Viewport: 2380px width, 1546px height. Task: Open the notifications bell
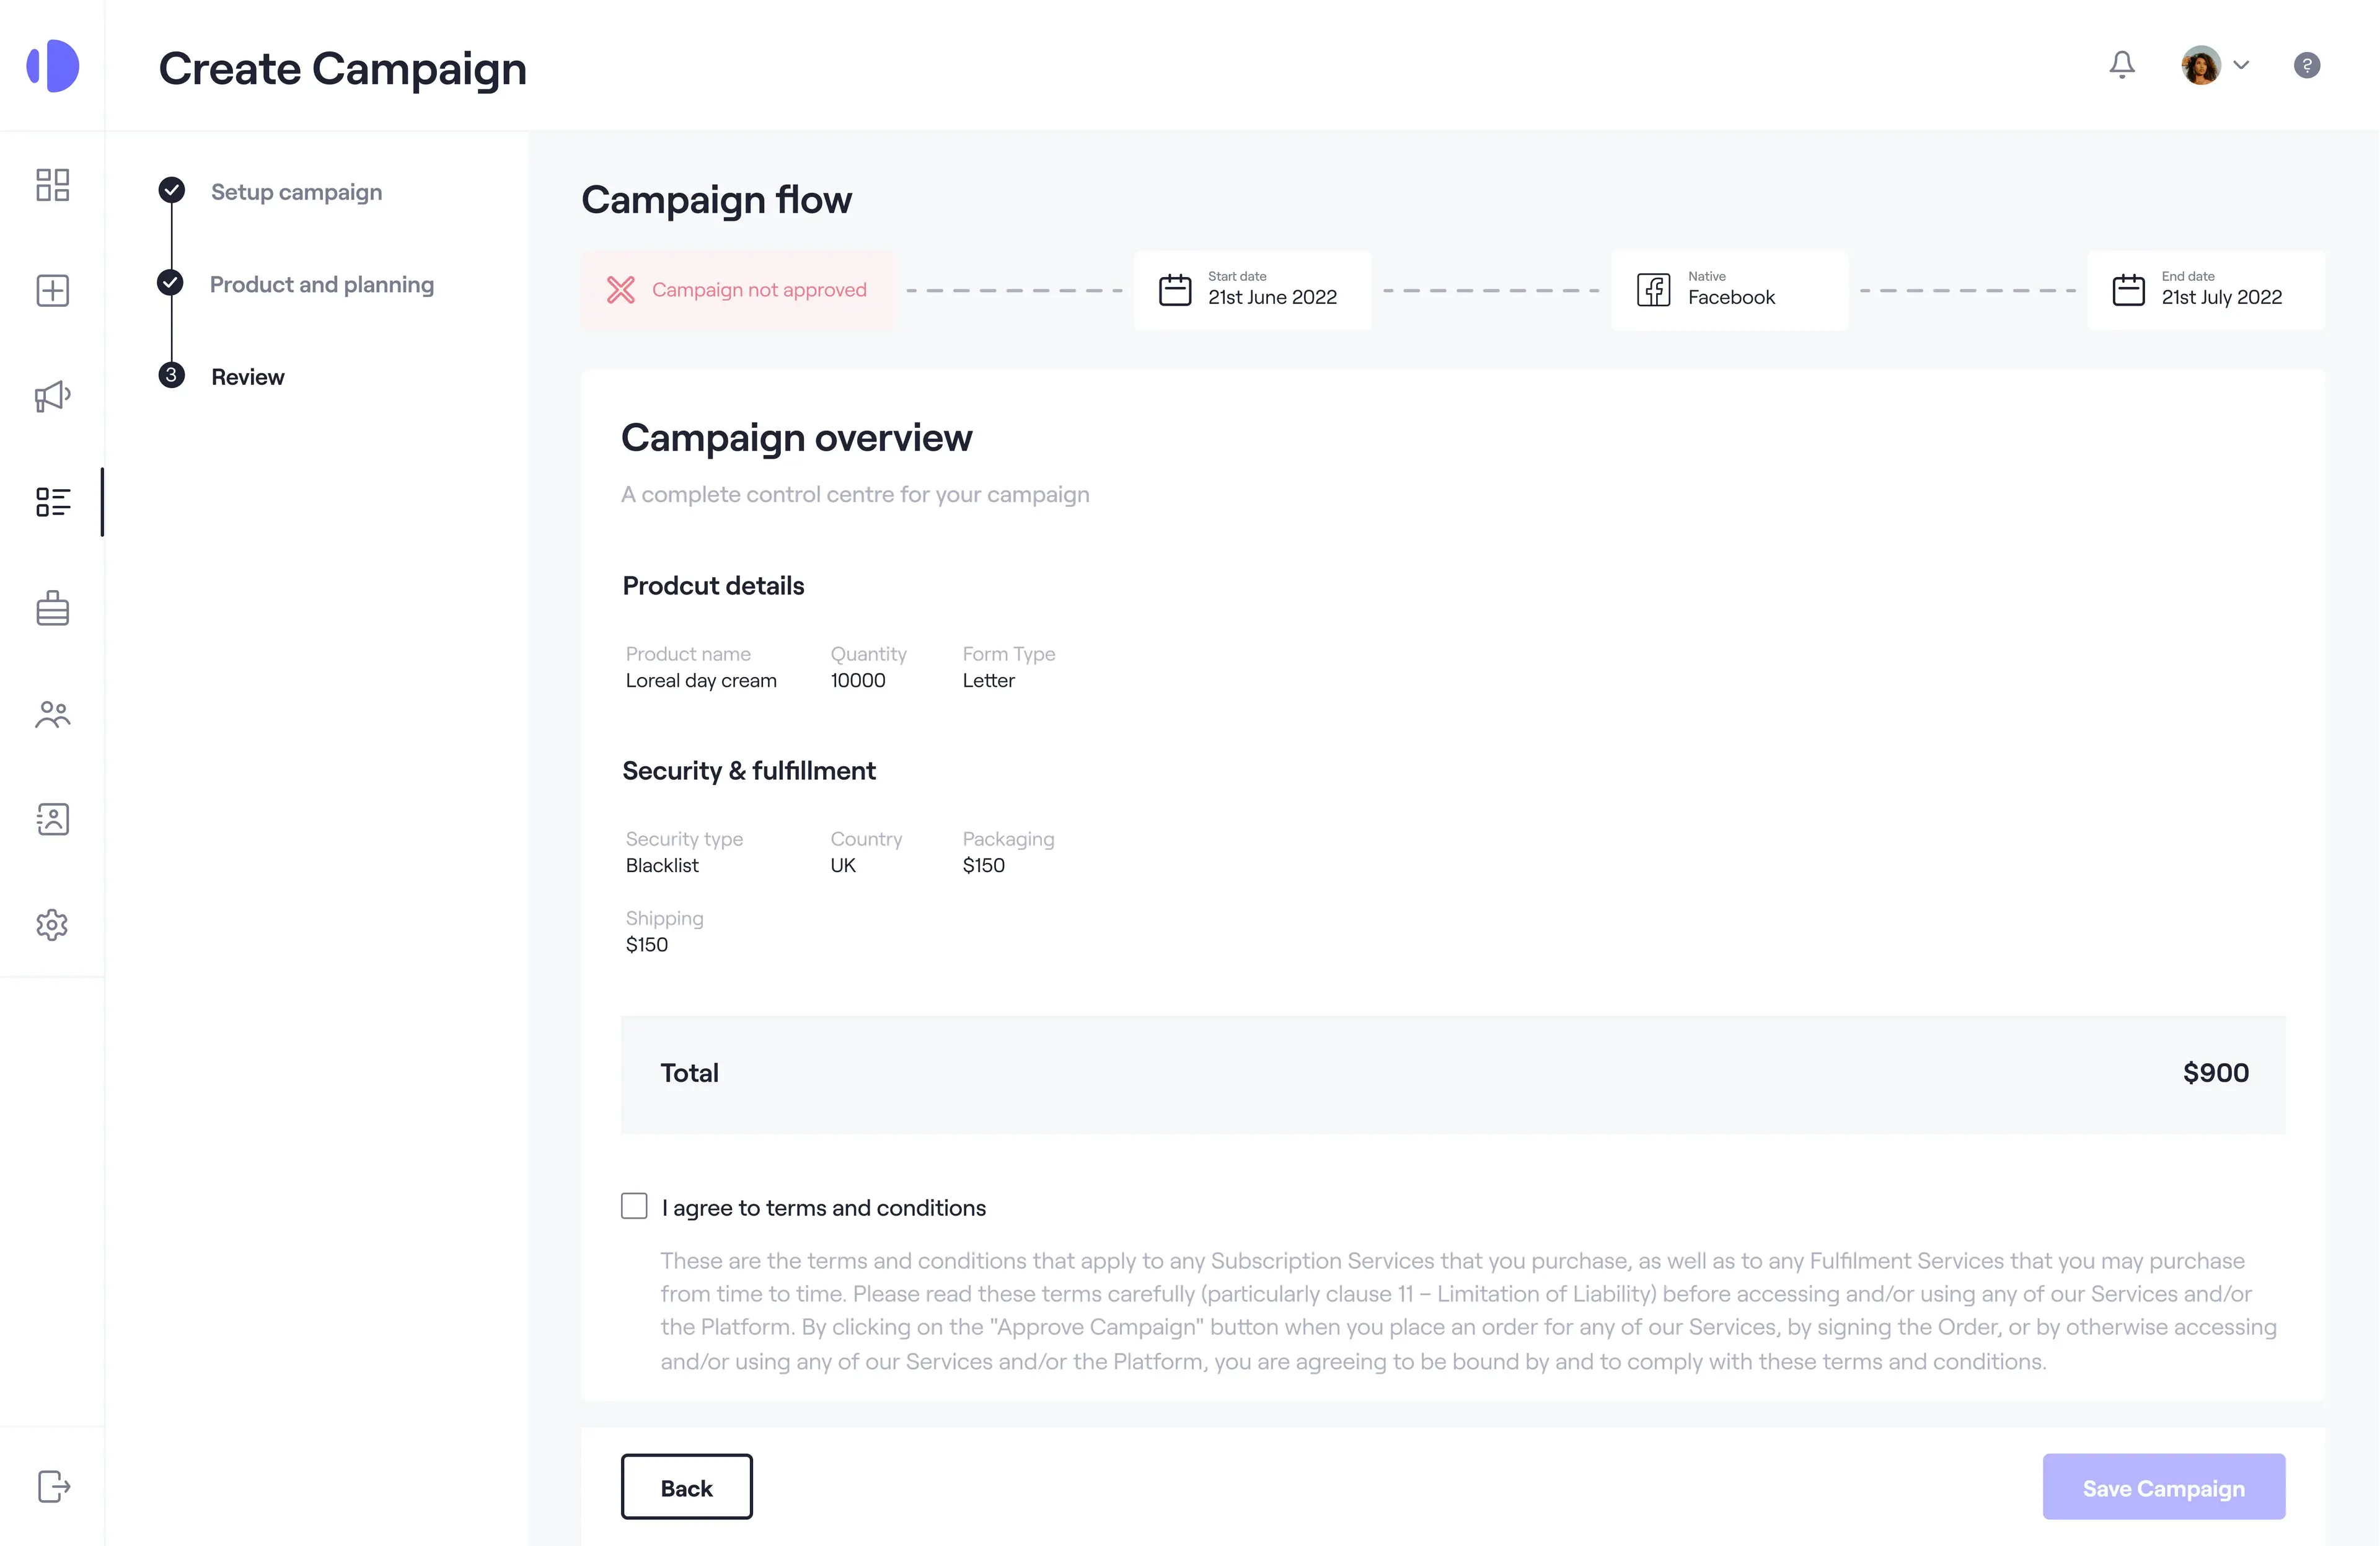2122,65
